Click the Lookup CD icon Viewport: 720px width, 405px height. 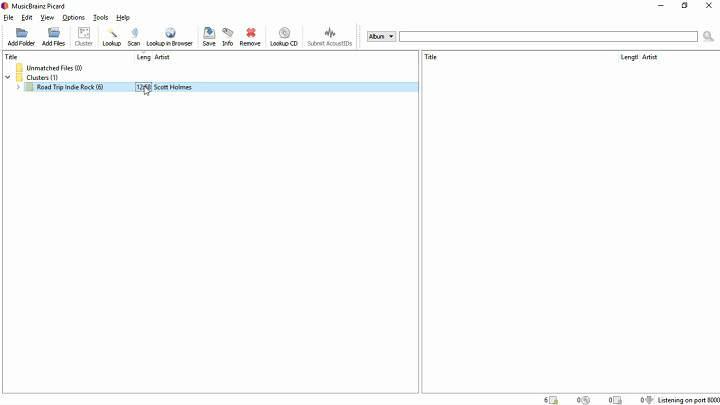click(x=284, y=36)
